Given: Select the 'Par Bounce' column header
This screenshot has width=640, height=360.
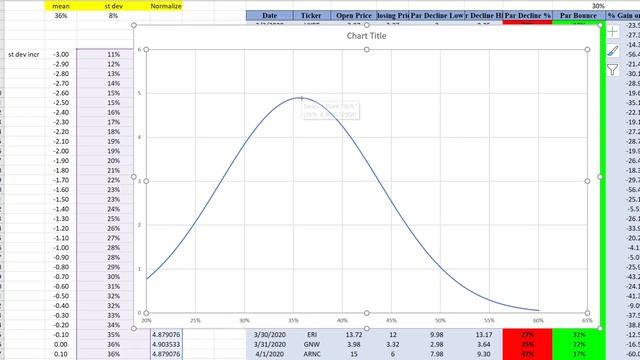Looking at the screenshot, I should (x=578, y=16).
